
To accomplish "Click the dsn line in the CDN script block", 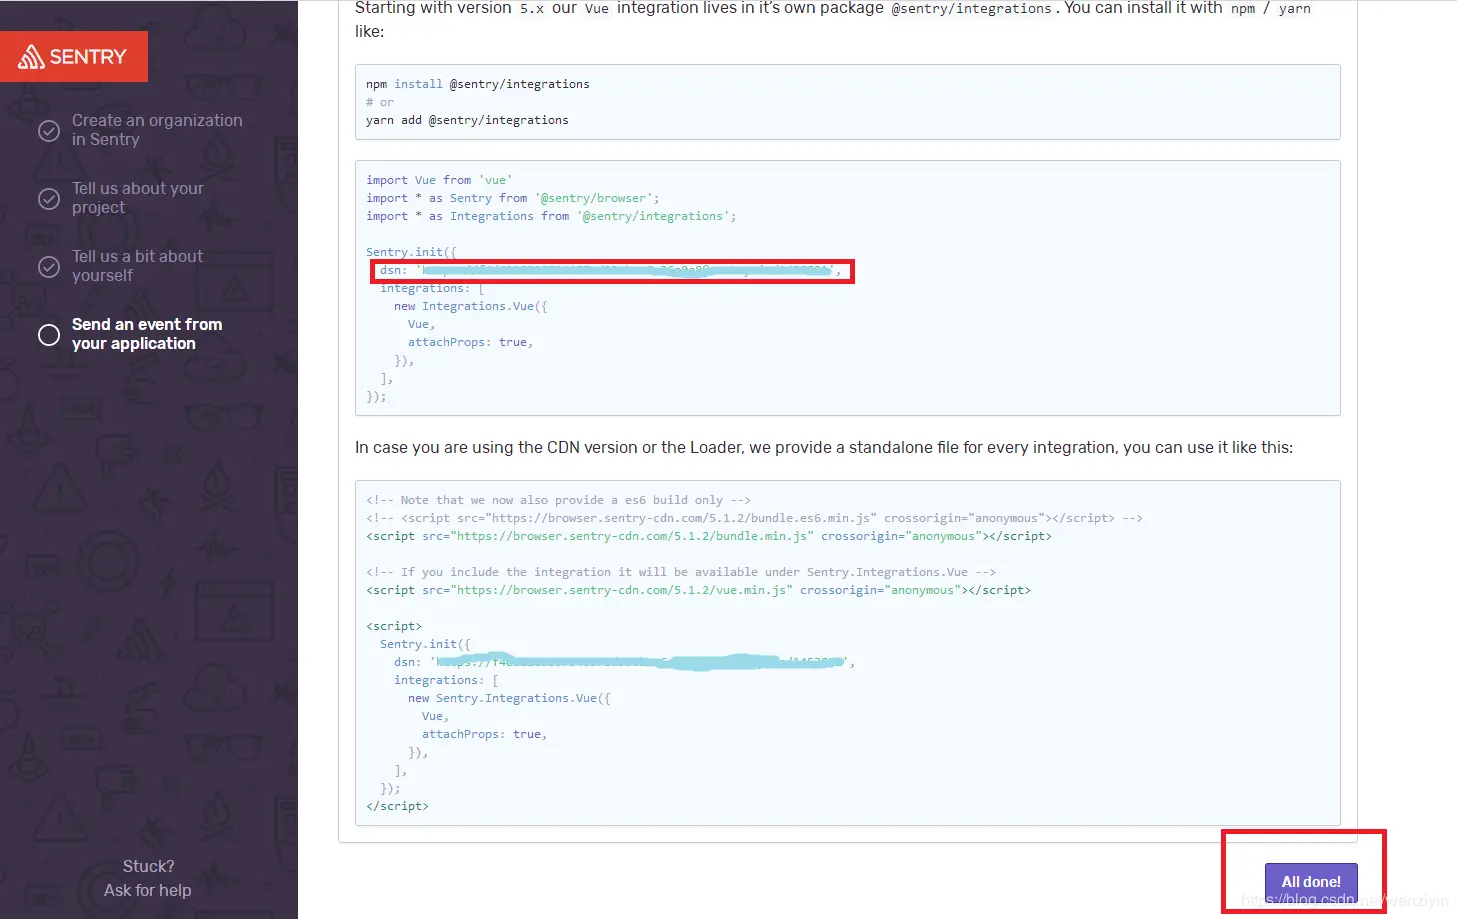I will 624,662.
